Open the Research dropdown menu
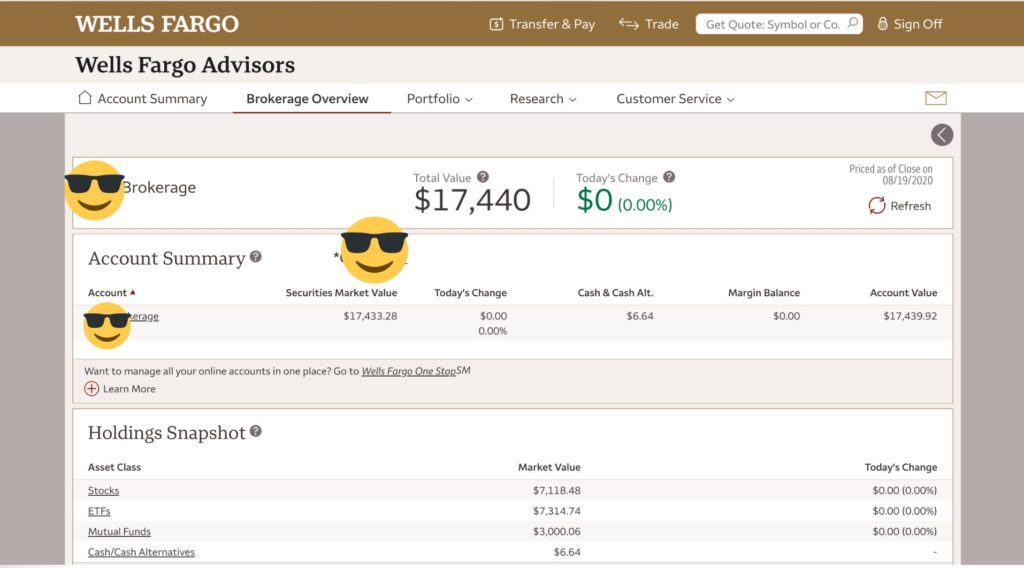This screenshot has height=568, width=1024. tap(543, 99)
